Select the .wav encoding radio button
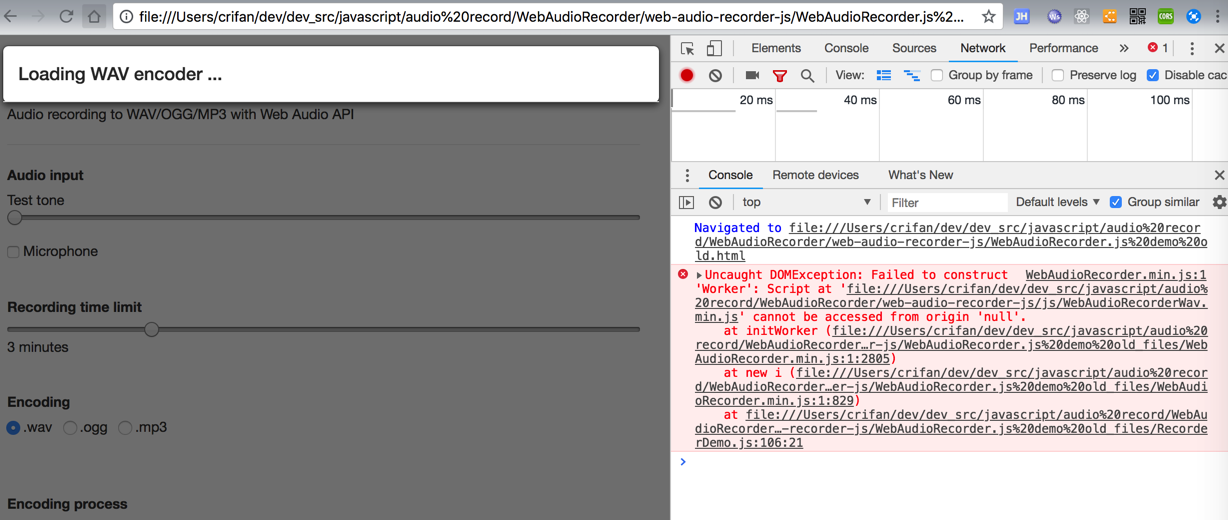This screenshot has height=520, width=1228. coord(13,428)
